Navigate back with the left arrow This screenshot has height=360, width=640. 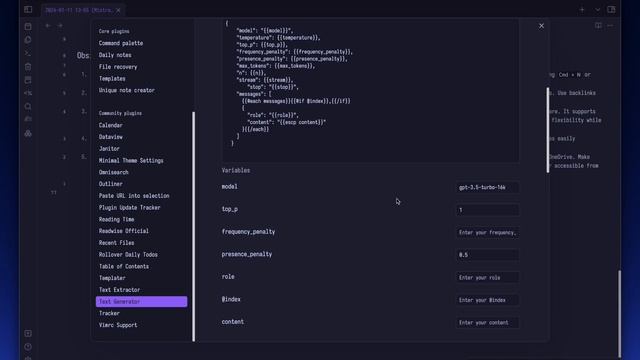pos(48,25)
